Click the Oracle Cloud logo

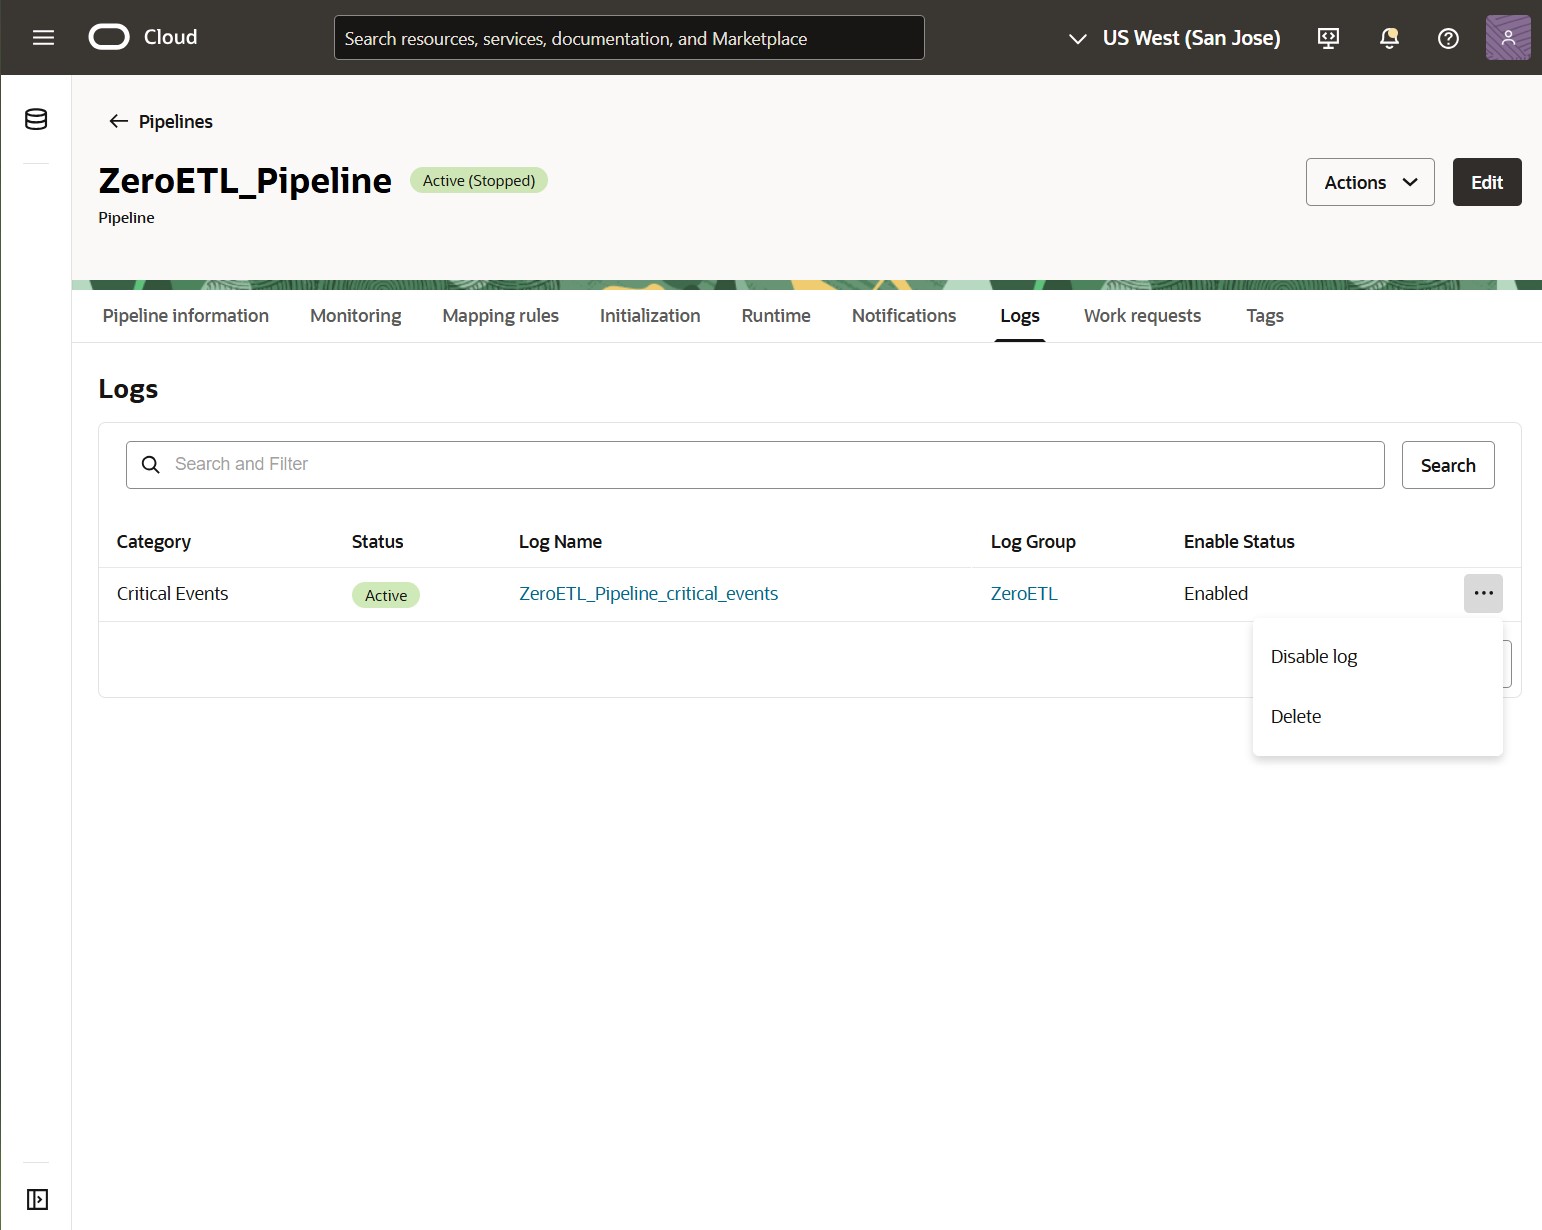(108, 37)
